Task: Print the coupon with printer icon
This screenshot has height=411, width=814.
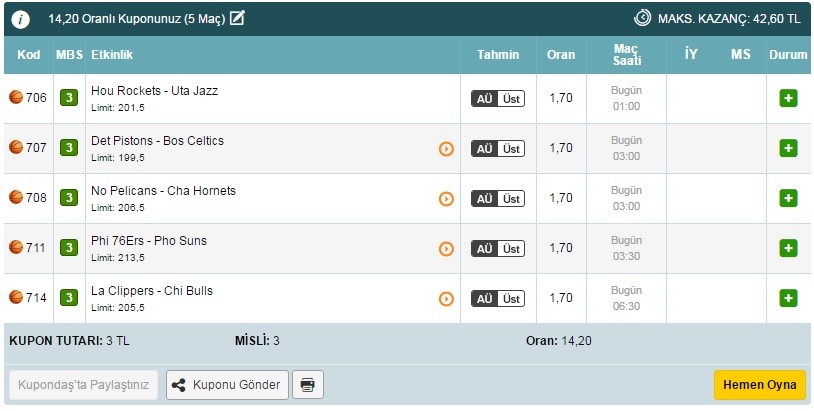Action: tap(308, 385)
